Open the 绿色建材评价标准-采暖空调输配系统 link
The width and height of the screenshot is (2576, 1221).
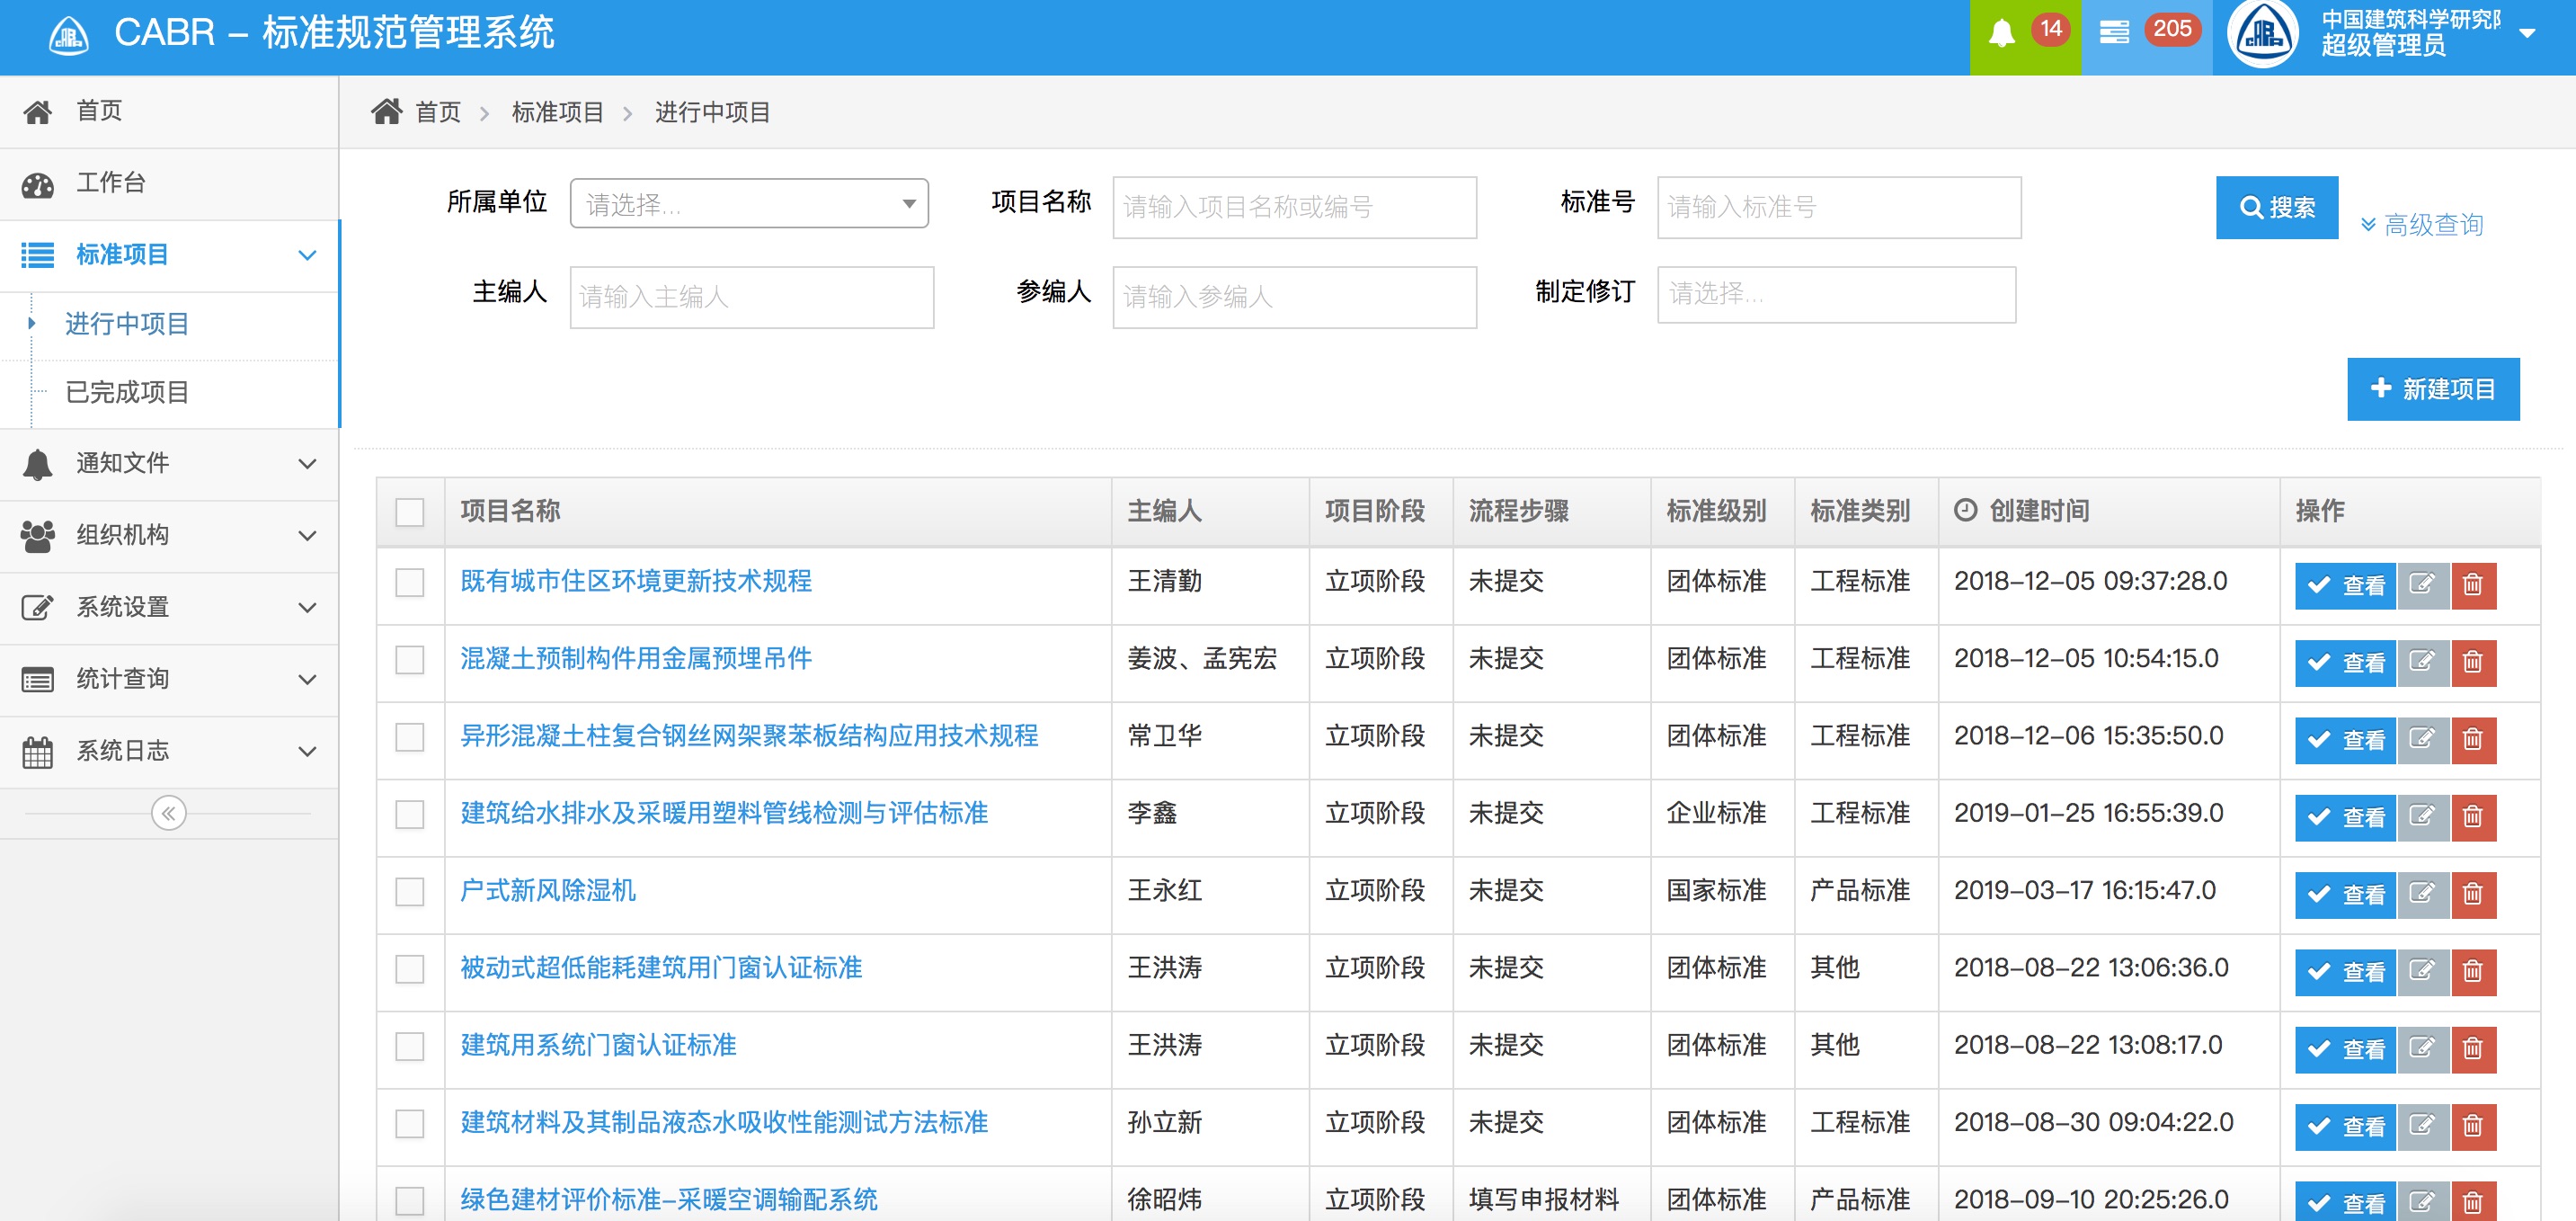[x=669, y=1199]
